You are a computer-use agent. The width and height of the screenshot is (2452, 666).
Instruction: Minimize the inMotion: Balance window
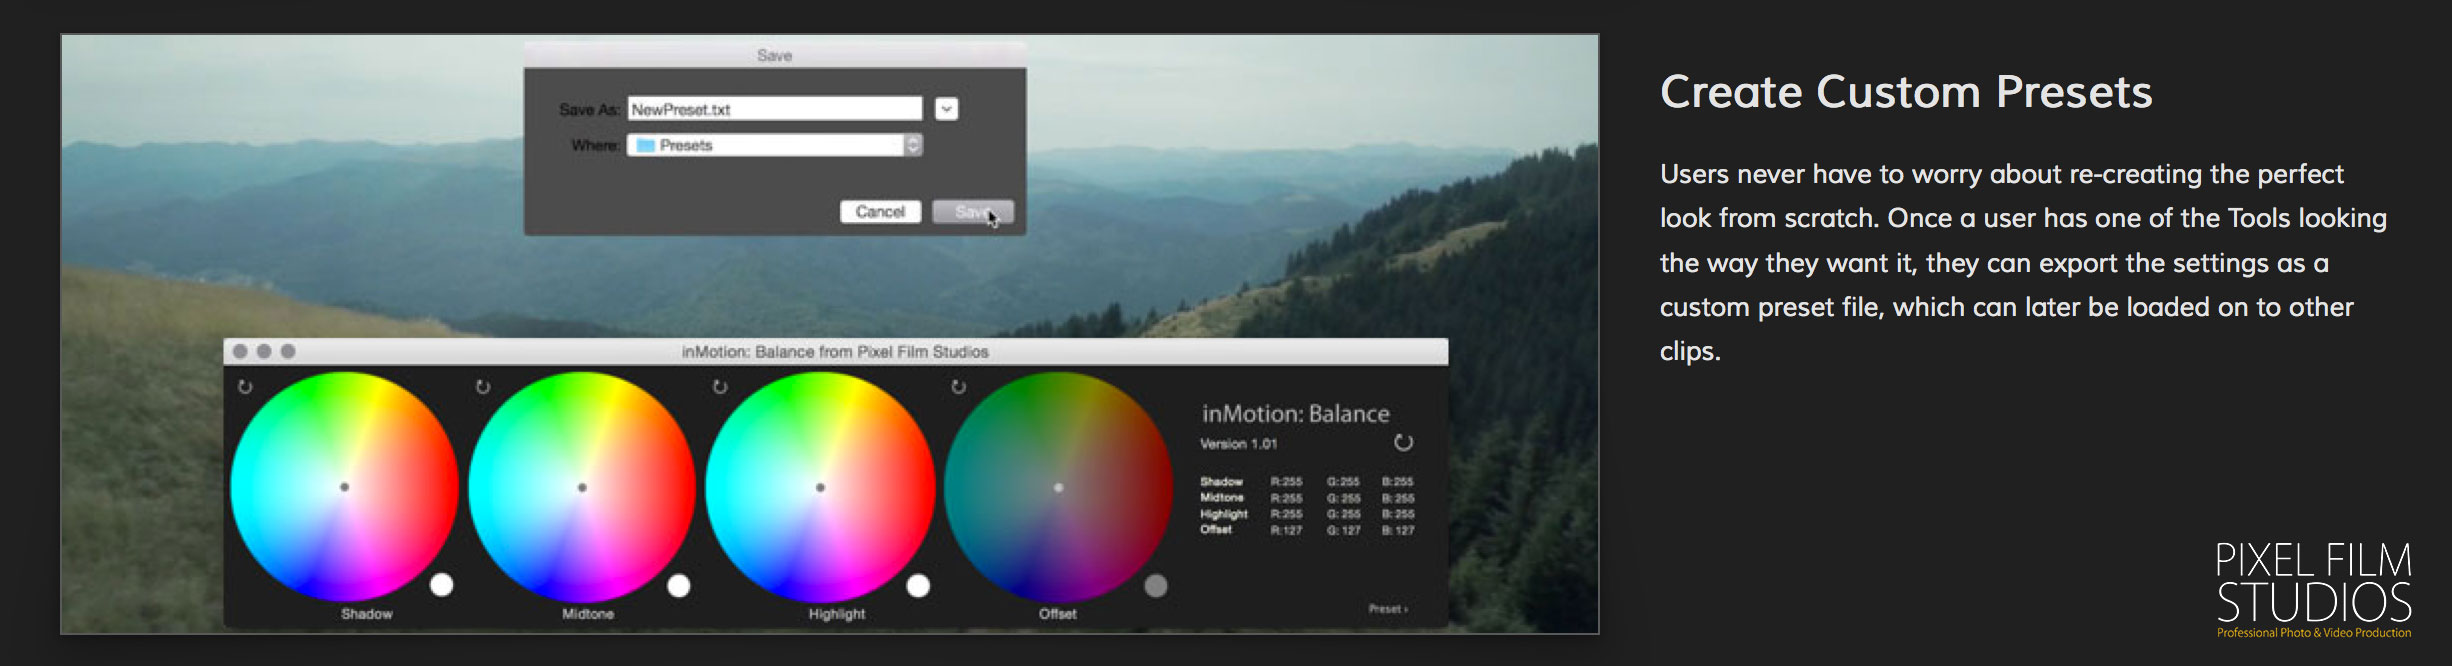[264, 351]
